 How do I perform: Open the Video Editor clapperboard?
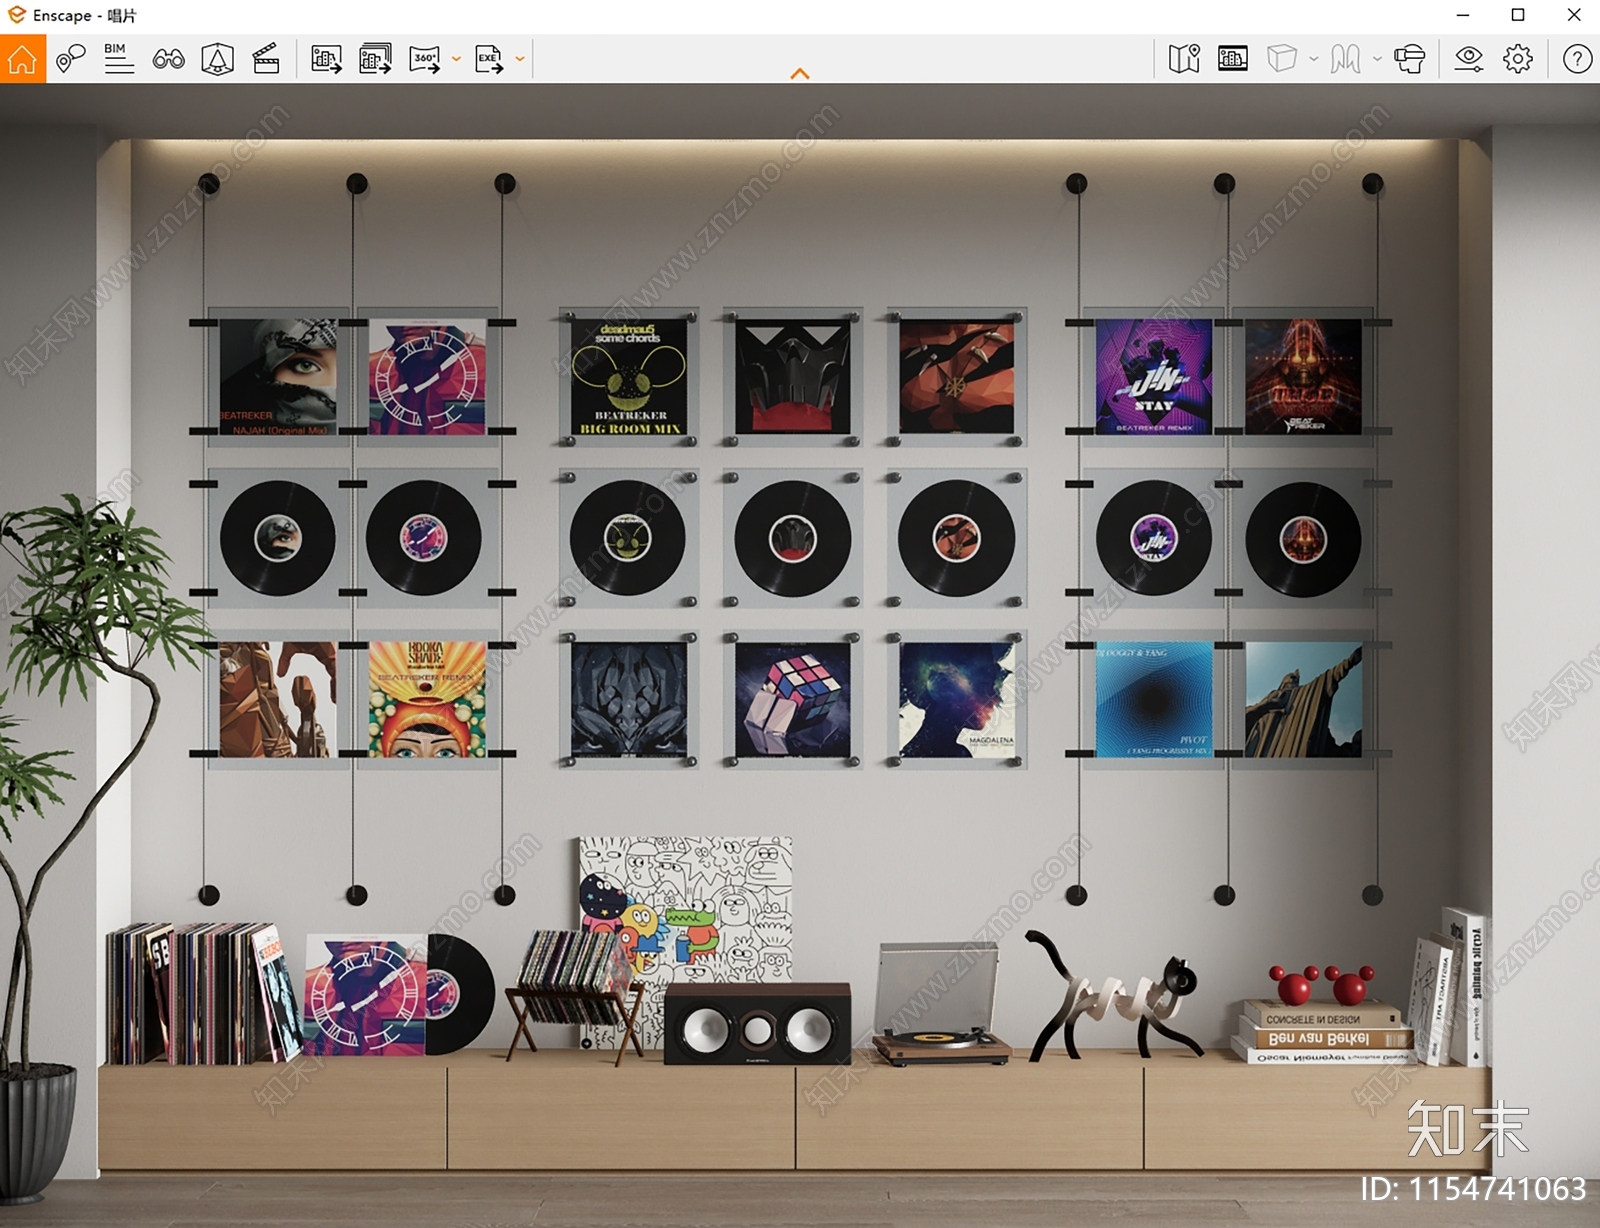(x=266, y=59)
